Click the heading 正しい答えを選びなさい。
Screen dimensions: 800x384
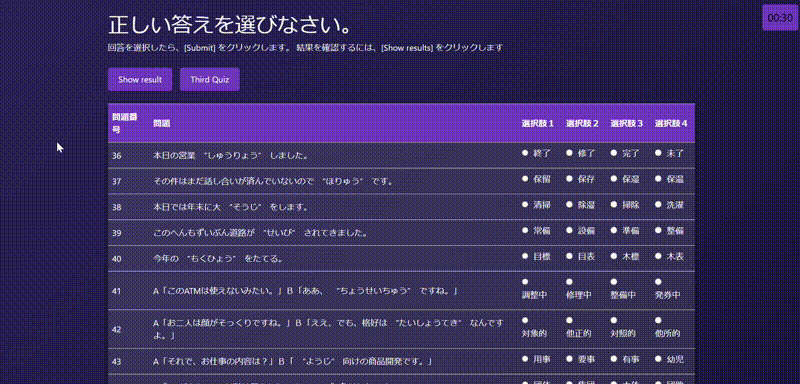230,25
